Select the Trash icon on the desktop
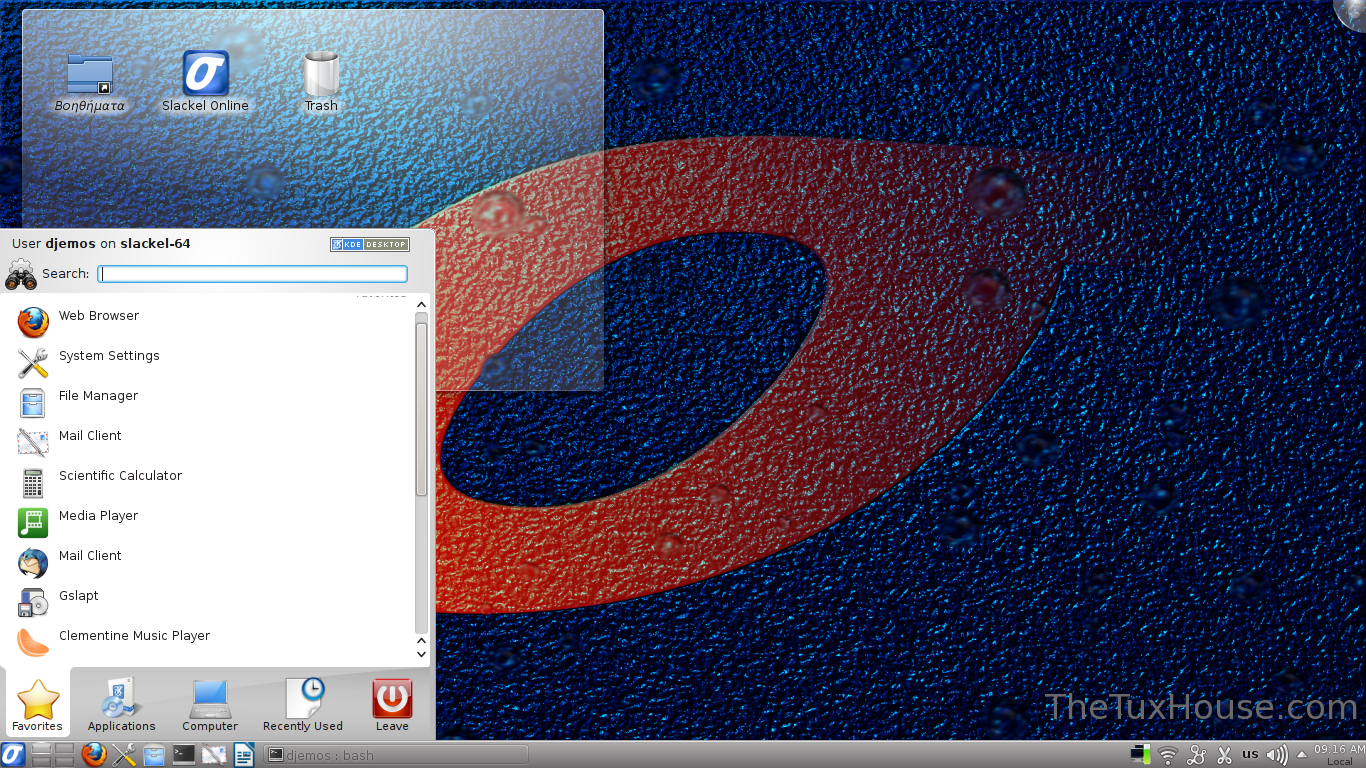This screenshot has height=768, width=1366. click(x=321, y=82)
